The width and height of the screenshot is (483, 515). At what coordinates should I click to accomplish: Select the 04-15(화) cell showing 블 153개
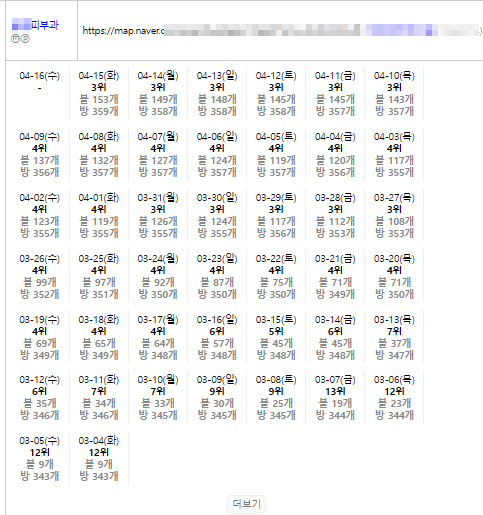99,93
